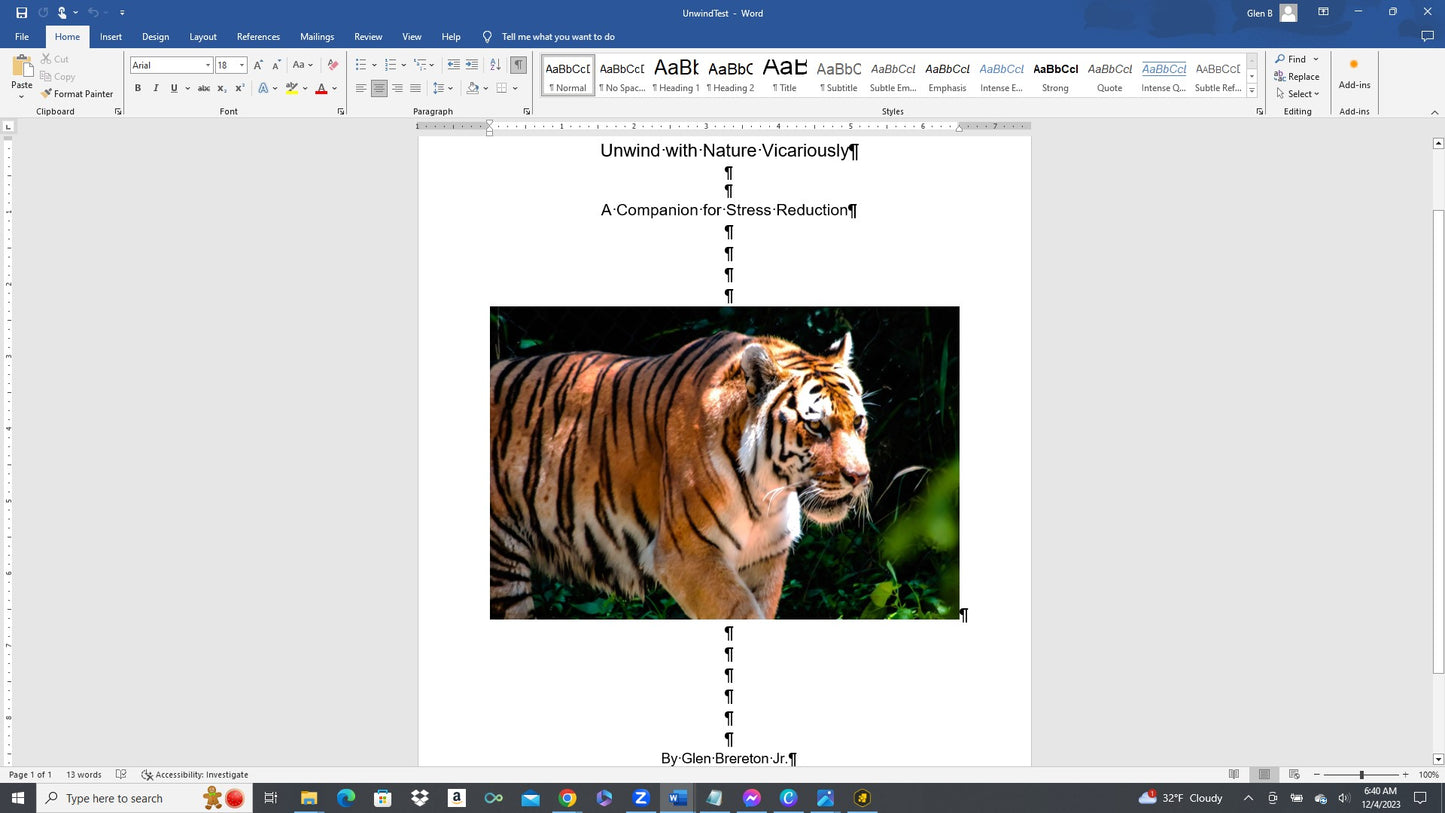Screen dimensions: 1445x813
Task: Toggle show/hide paragraph marks button
Action: [518, 65]
